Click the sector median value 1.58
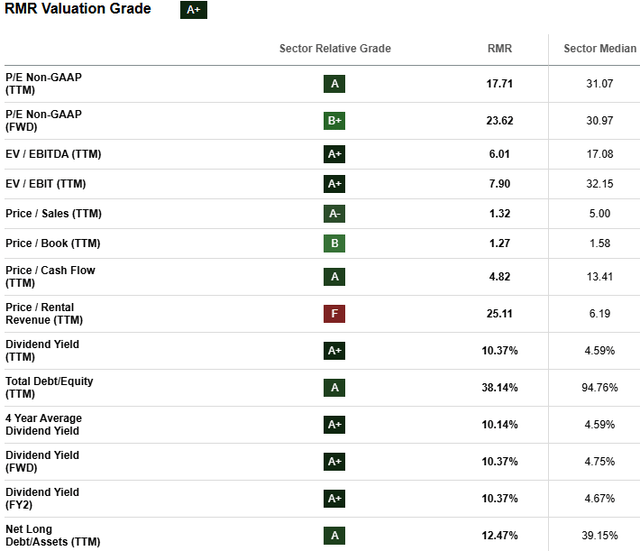Viewport: 640px width, 551px height. click(600, 243)
